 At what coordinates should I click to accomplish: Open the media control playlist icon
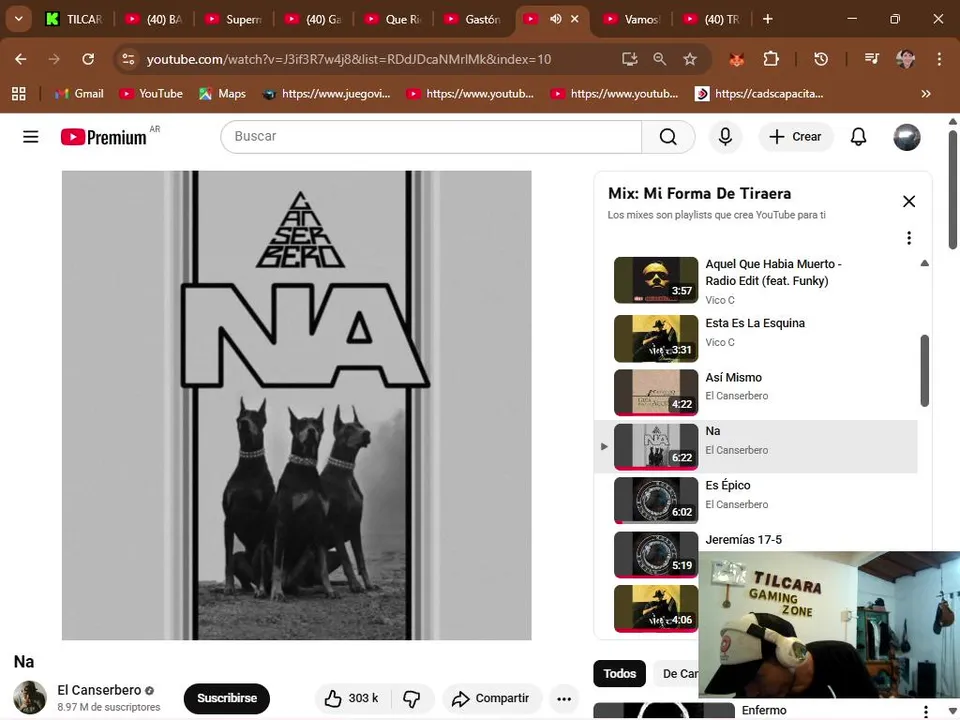click(x=871, y=59)
